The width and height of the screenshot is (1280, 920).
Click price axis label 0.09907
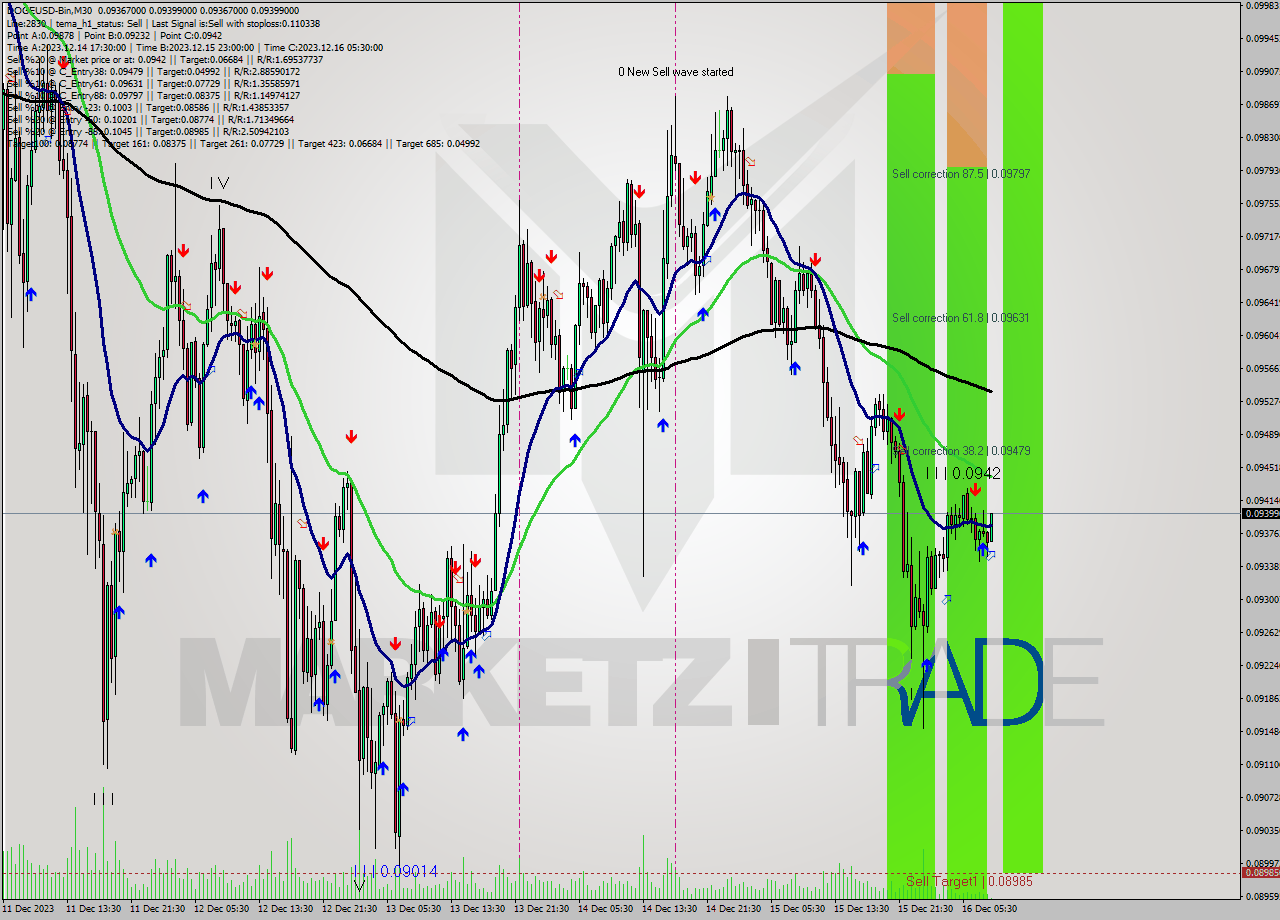(x=1262, y=71)
